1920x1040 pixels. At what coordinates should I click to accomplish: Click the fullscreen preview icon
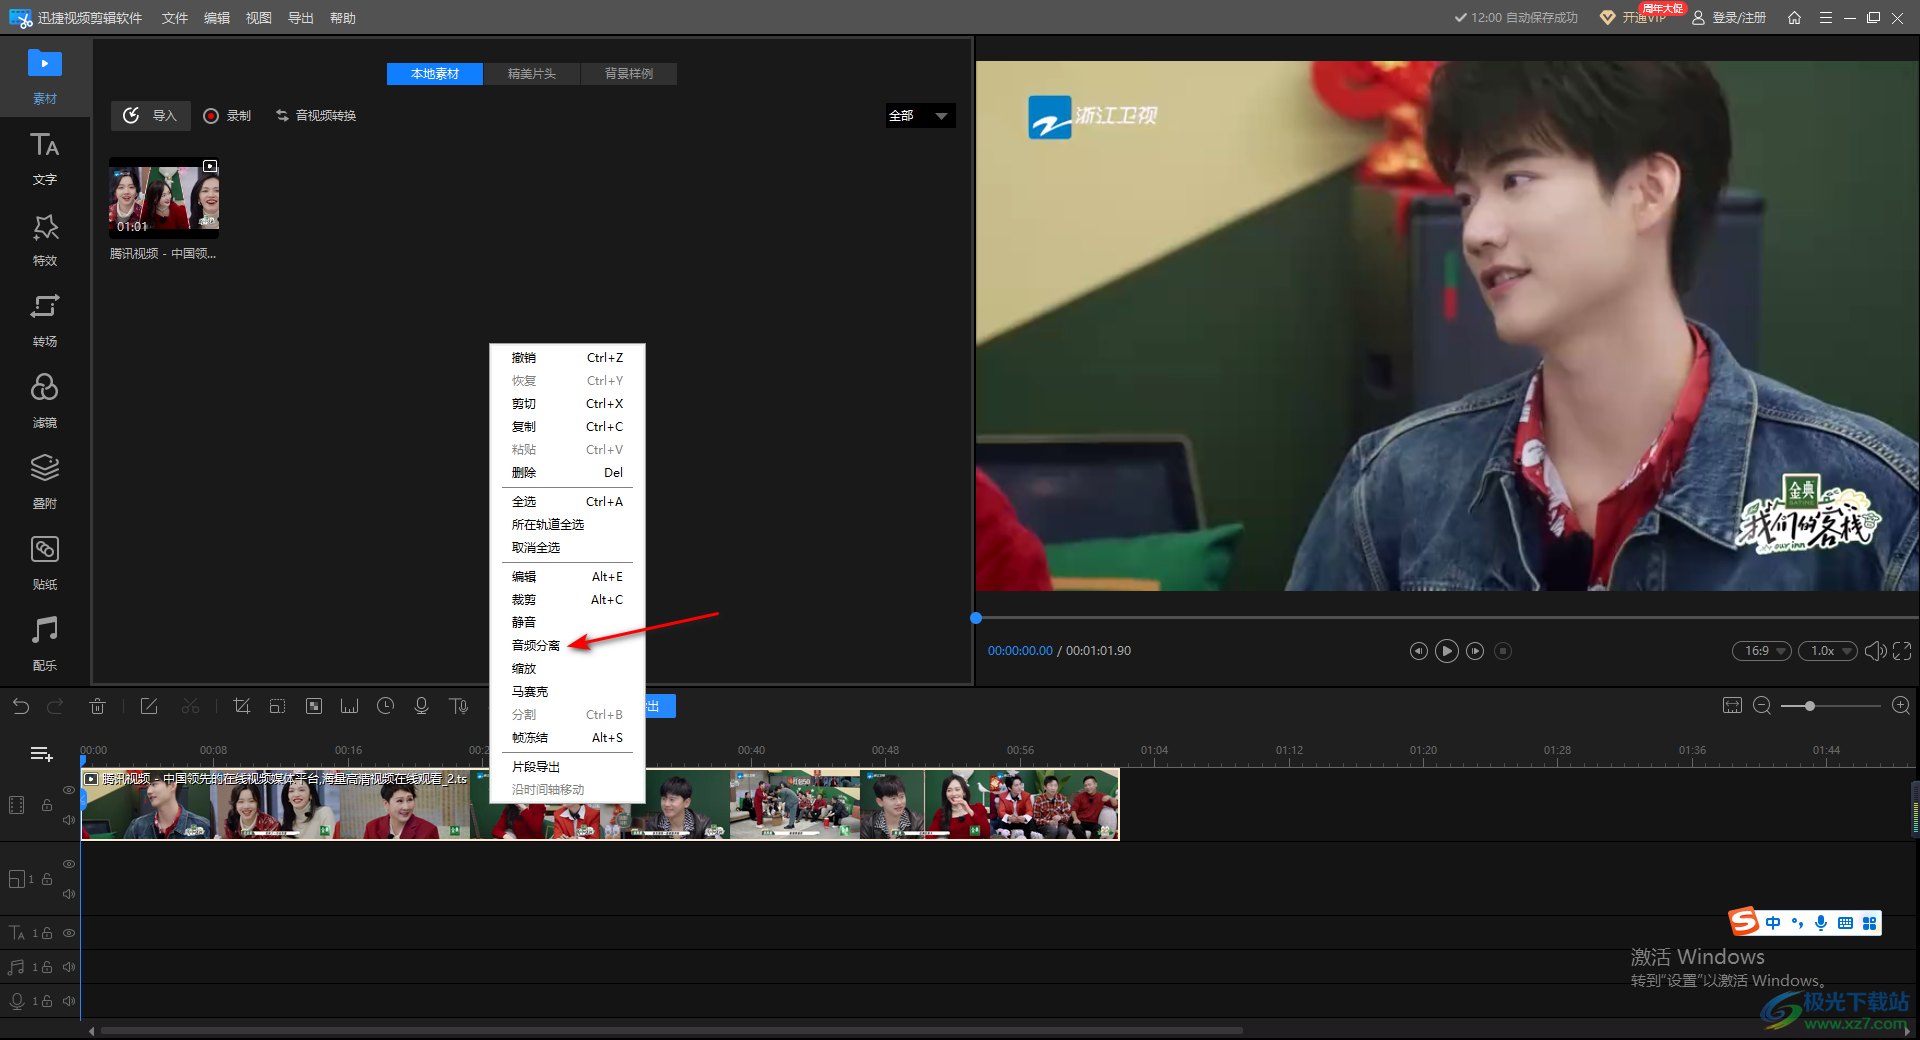tap(1902, 651)
